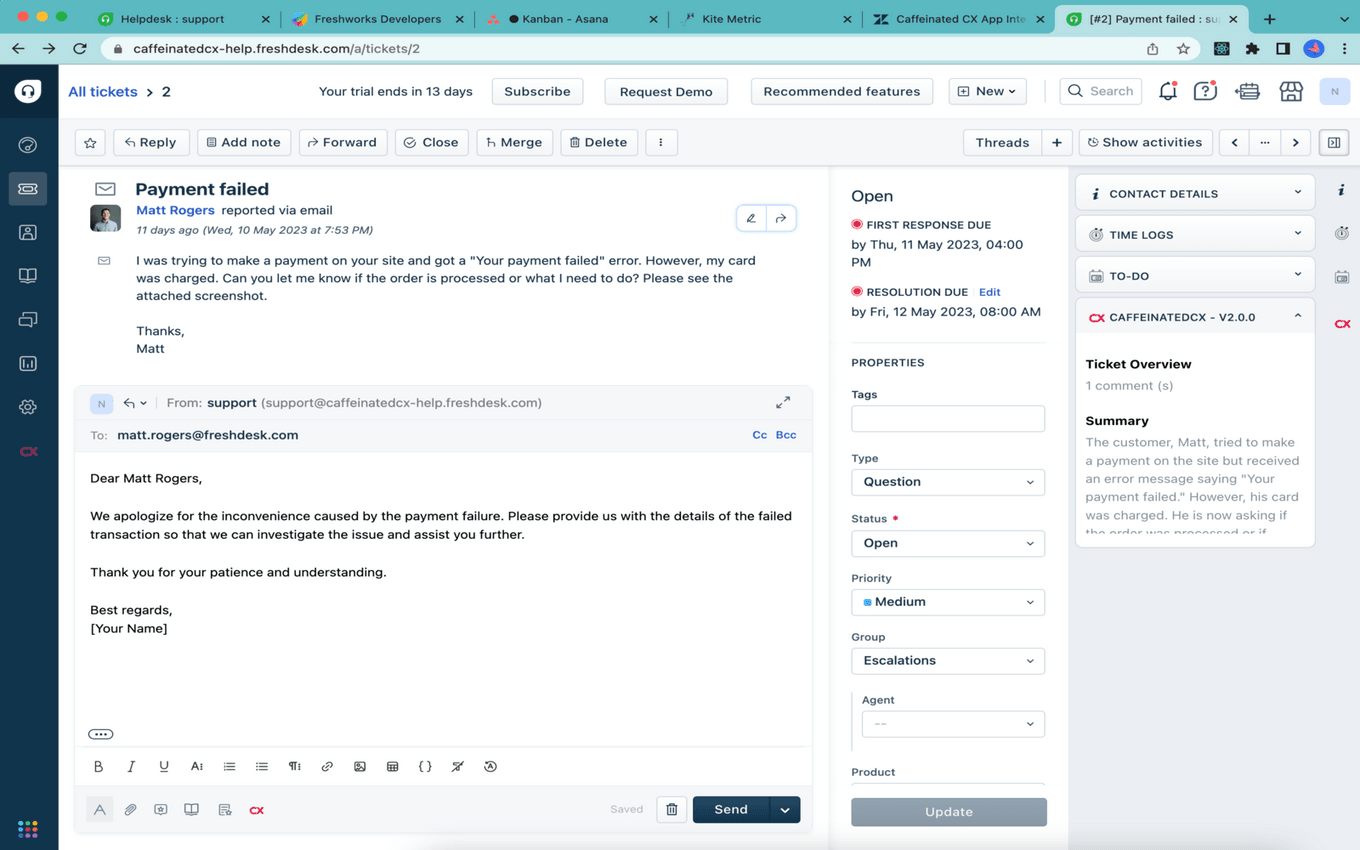
Task: Open the Status dropdown showing Open
Action: 947,543
